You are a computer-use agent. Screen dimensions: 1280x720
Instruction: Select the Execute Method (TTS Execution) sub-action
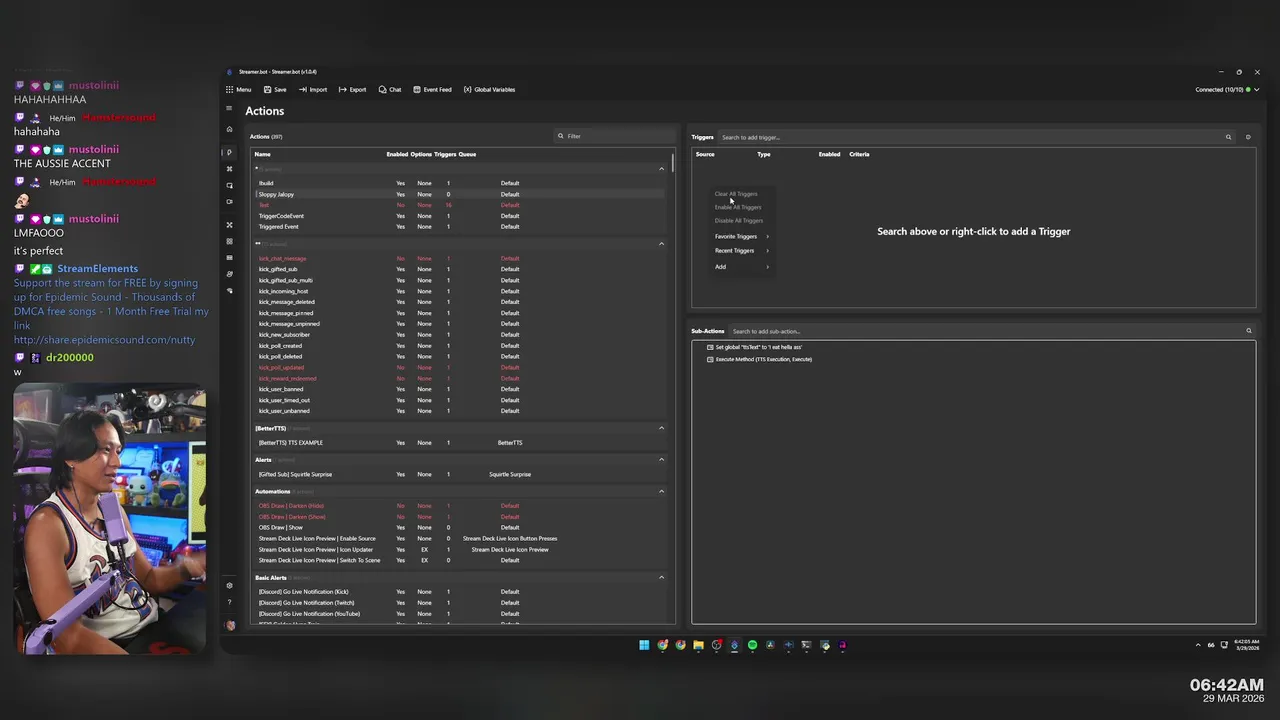coord(763,359)
